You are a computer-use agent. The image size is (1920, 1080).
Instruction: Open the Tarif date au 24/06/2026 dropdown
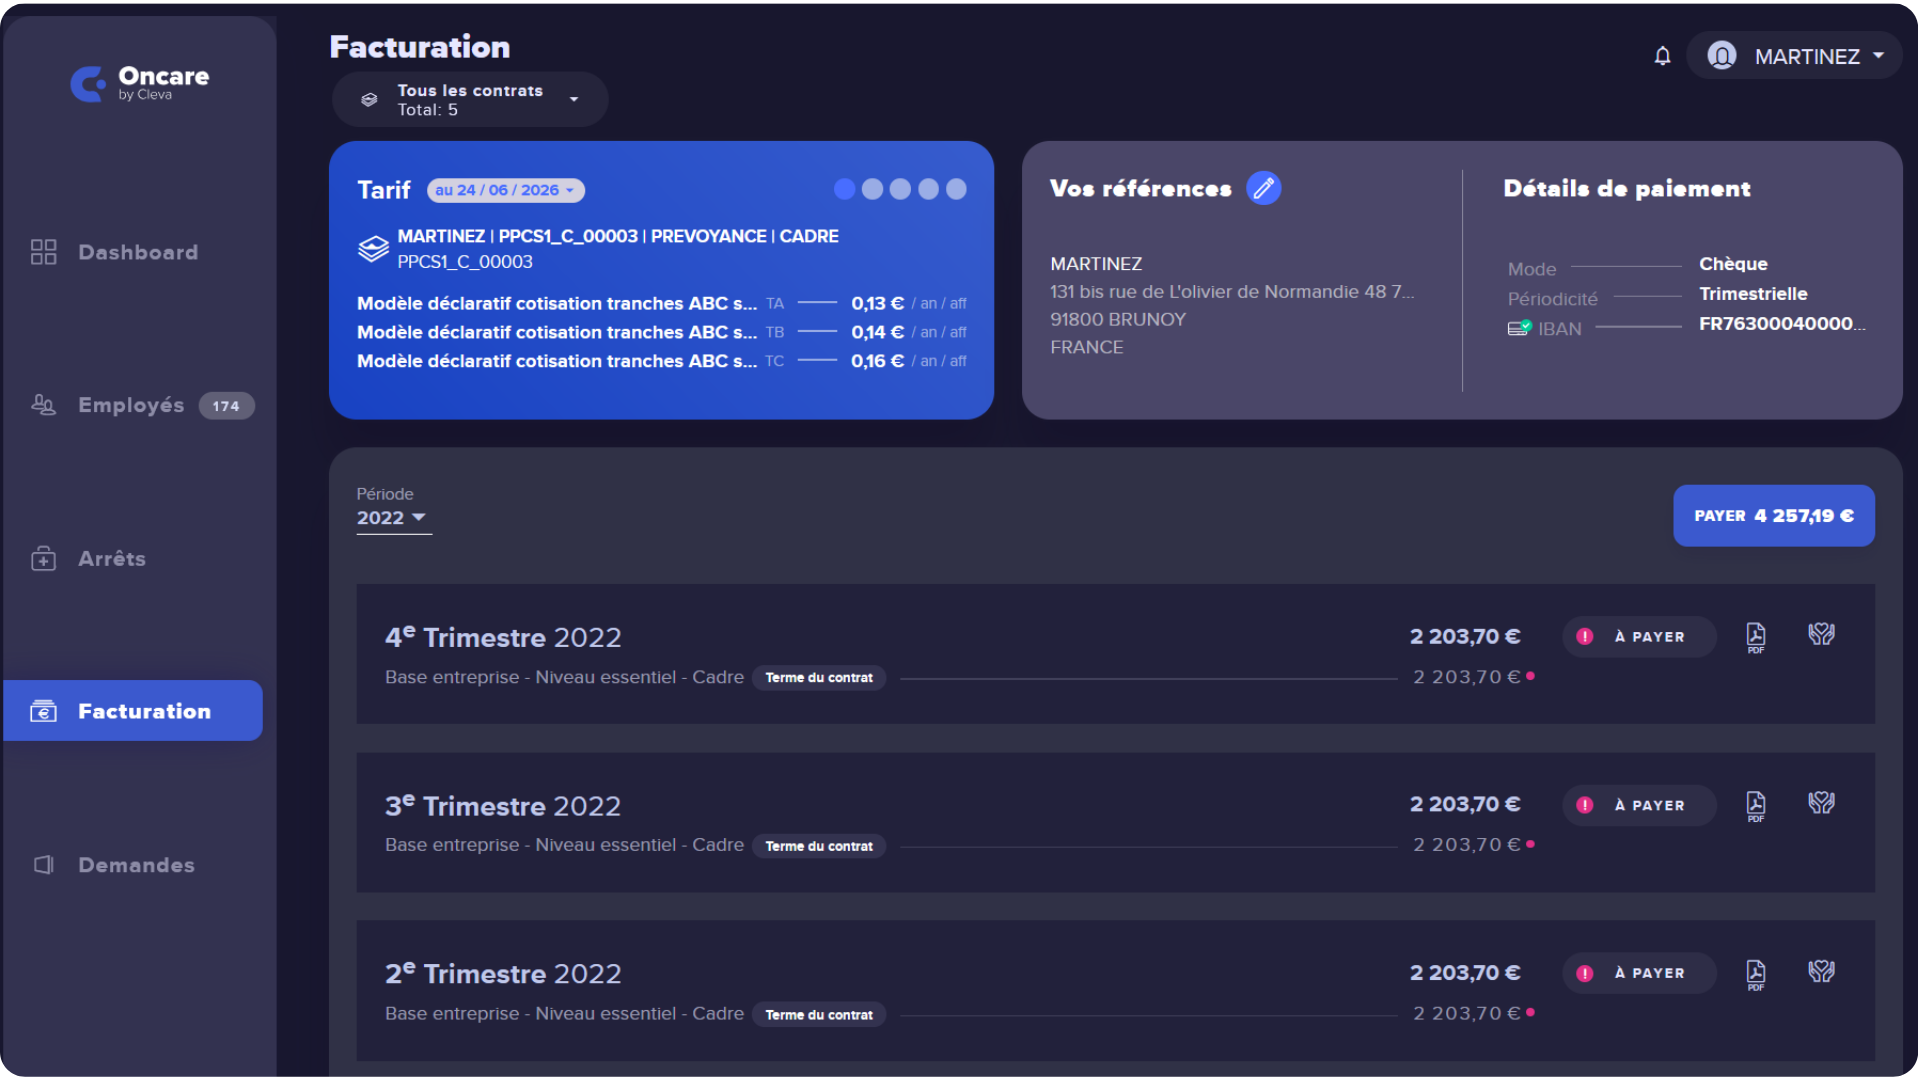[505, 190]
